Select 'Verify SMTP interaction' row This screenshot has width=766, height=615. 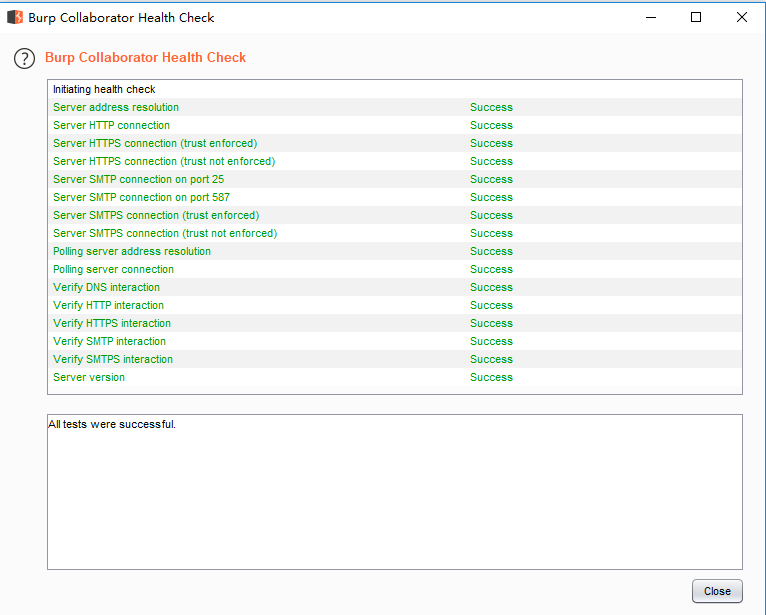395,341
